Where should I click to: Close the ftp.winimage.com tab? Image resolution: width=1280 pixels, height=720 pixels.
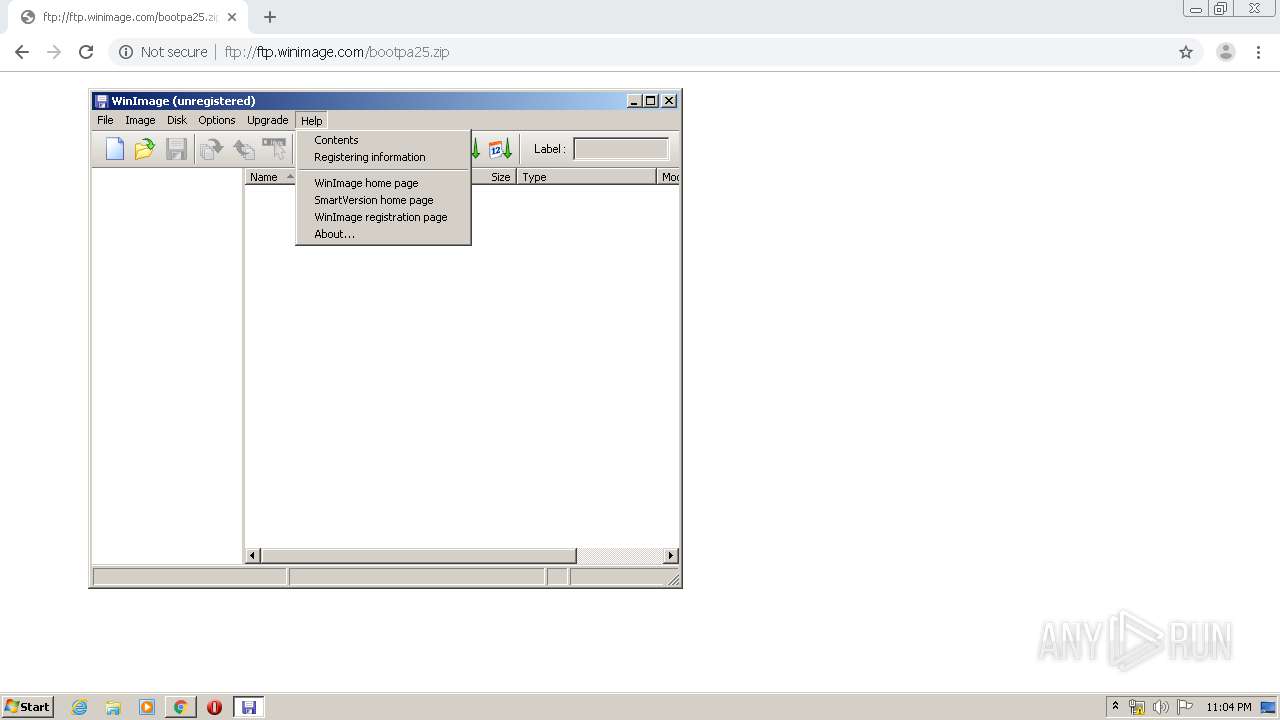[232, 17]
